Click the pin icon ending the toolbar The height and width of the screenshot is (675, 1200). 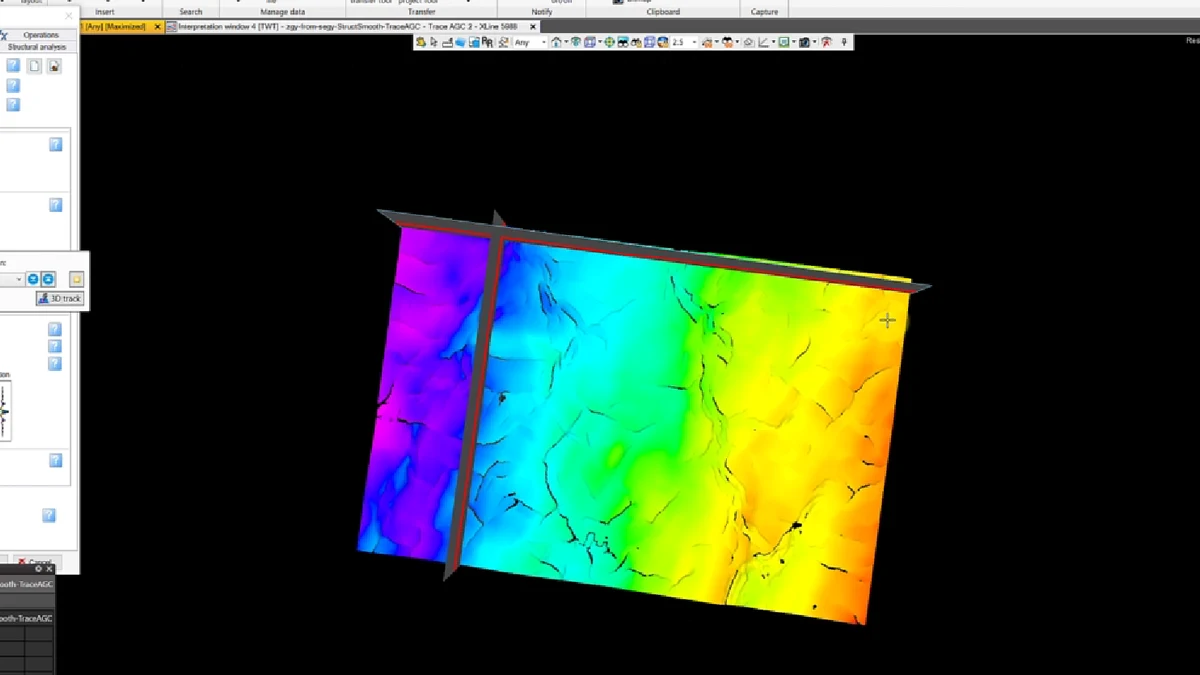coord(845,42)
